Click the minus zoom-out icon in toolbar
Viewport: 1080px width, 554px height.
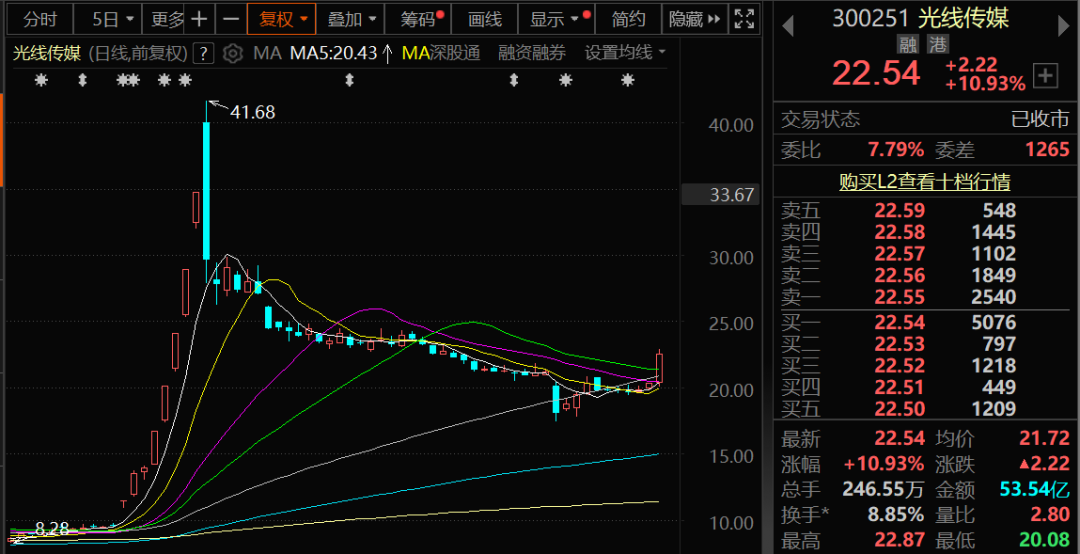click(x=230, y=19)
